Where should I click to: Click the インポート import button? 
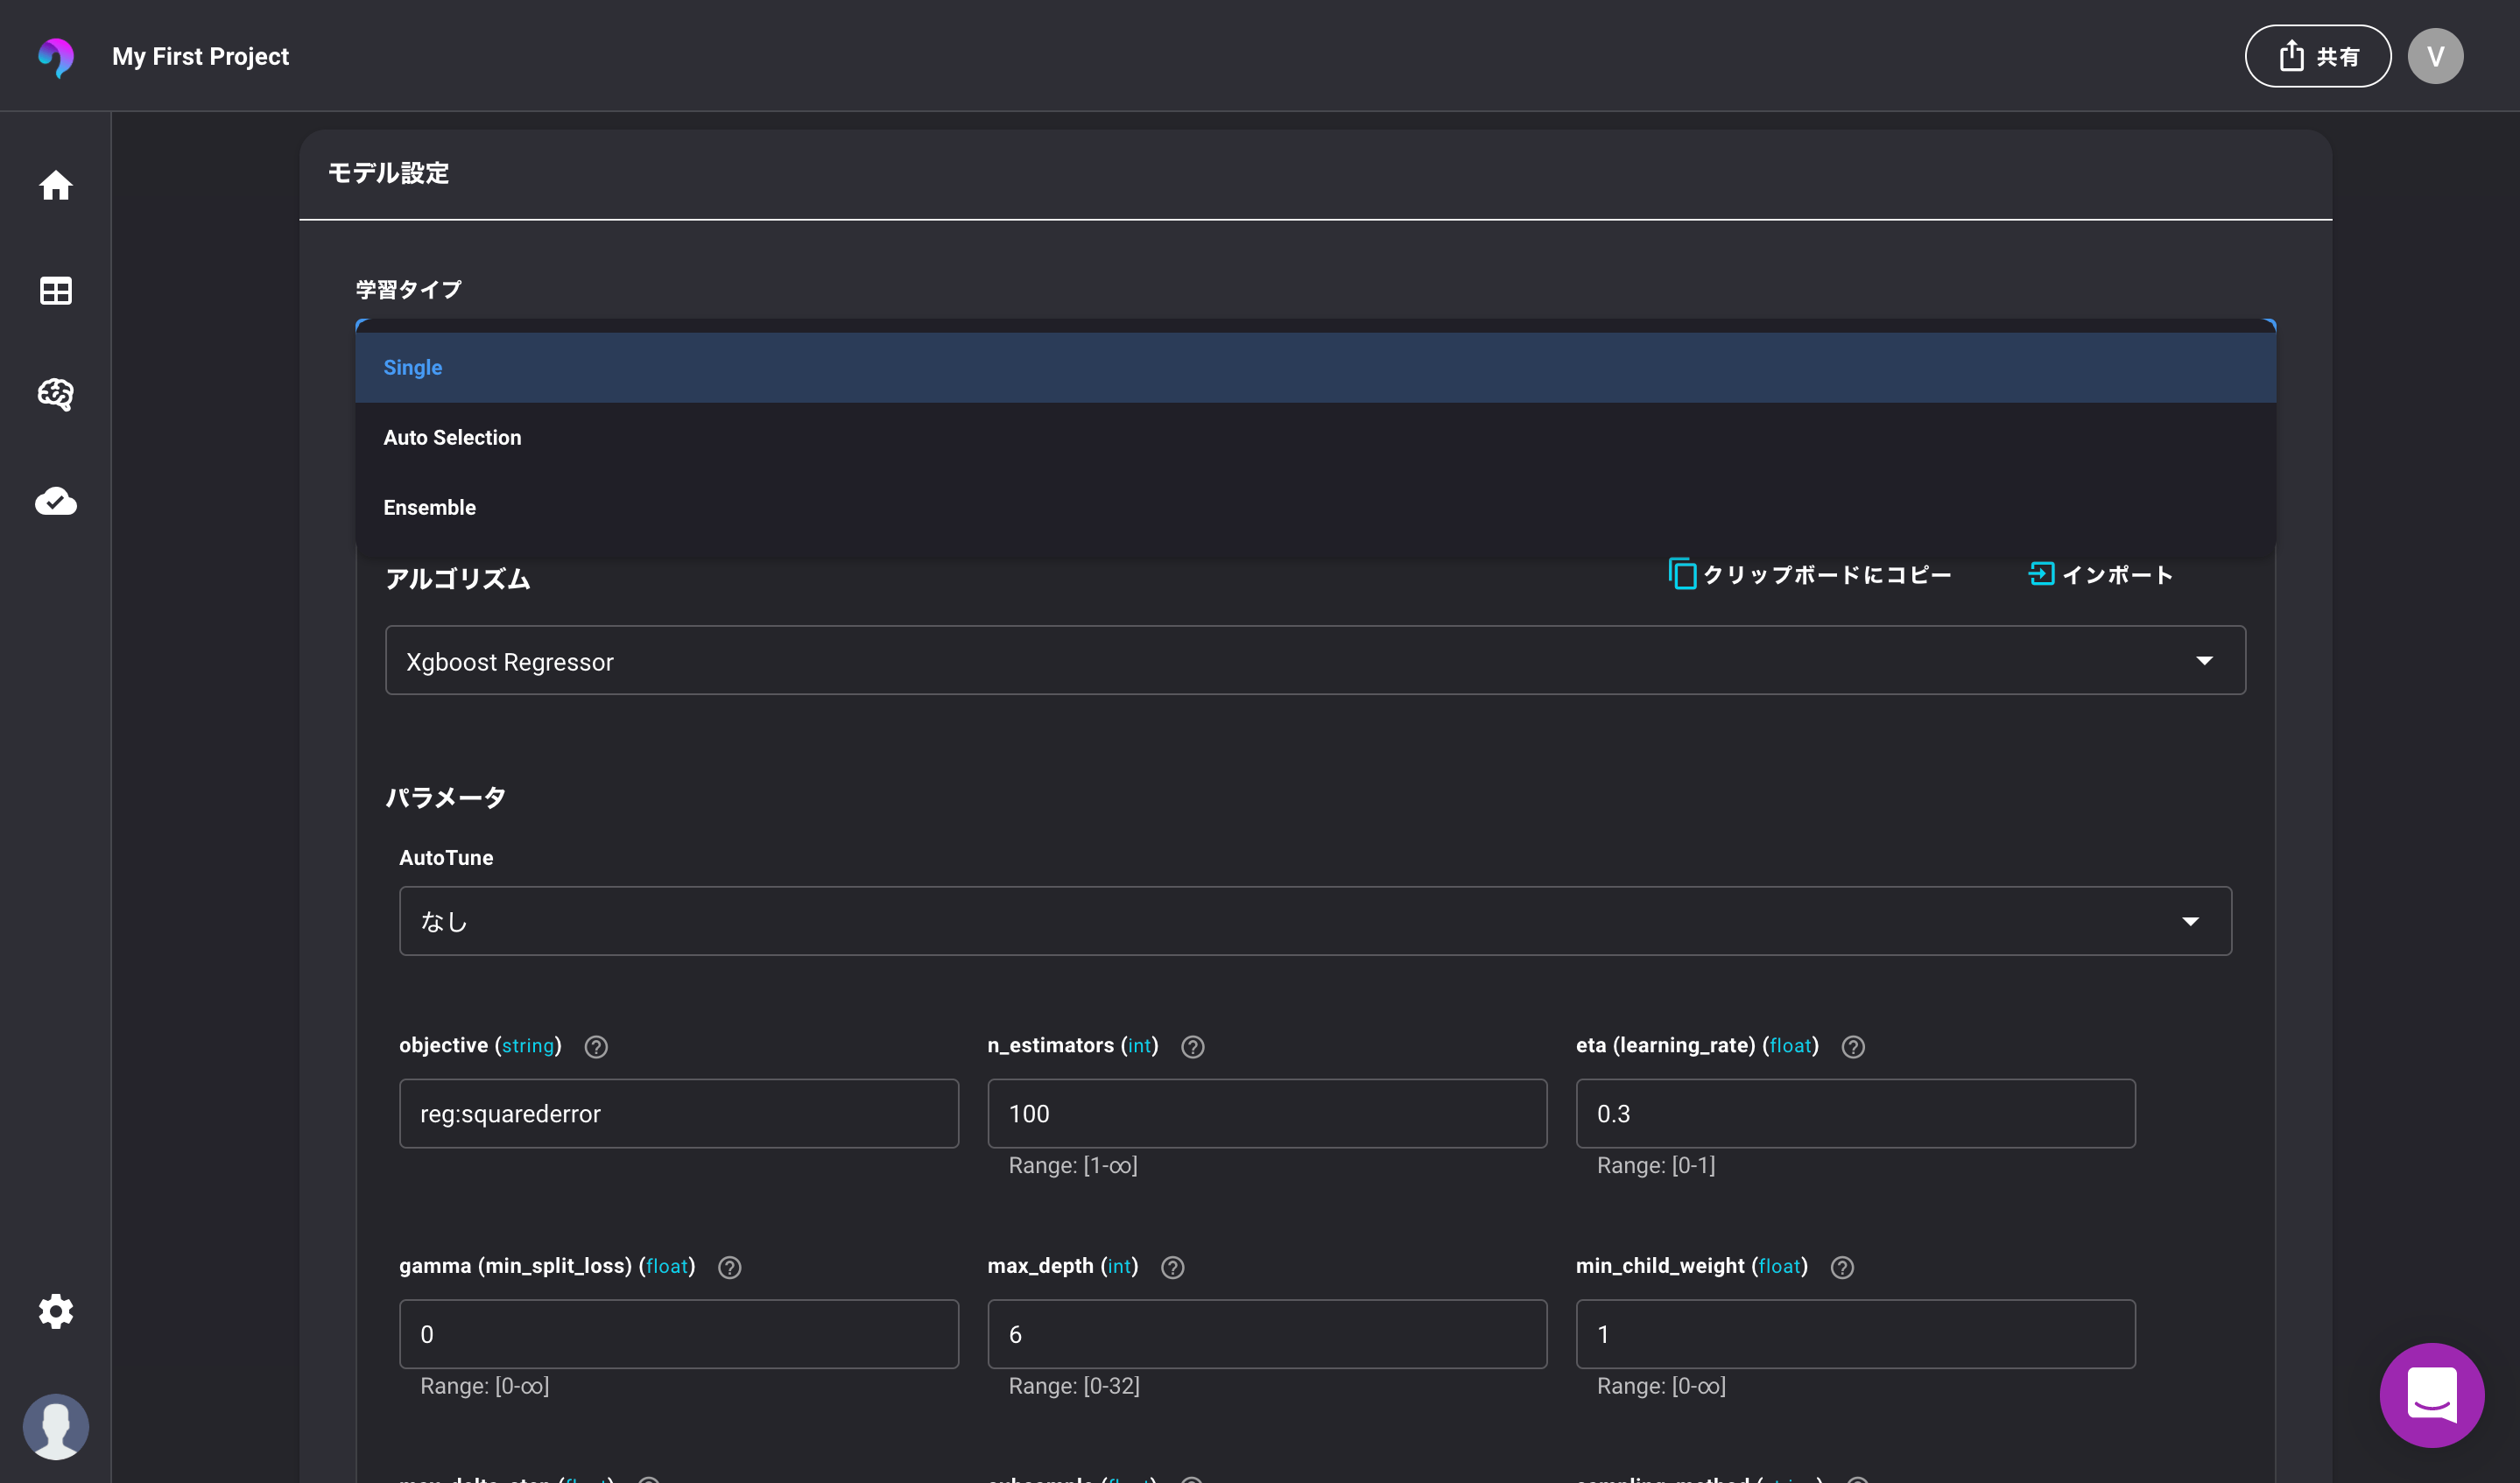click(x=2100, y=575)
